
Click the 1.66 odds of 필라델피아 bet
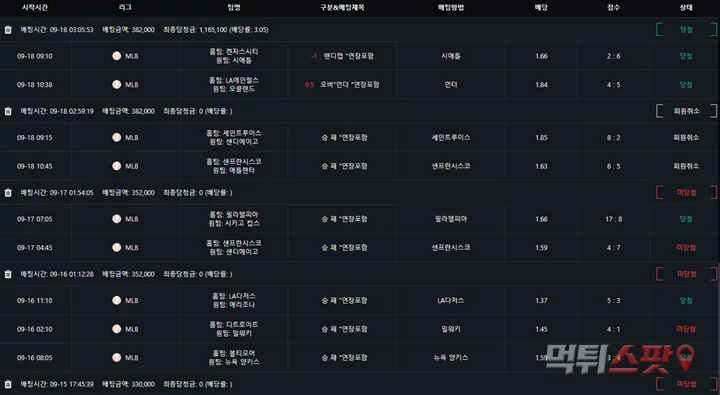tap(541, 219)
